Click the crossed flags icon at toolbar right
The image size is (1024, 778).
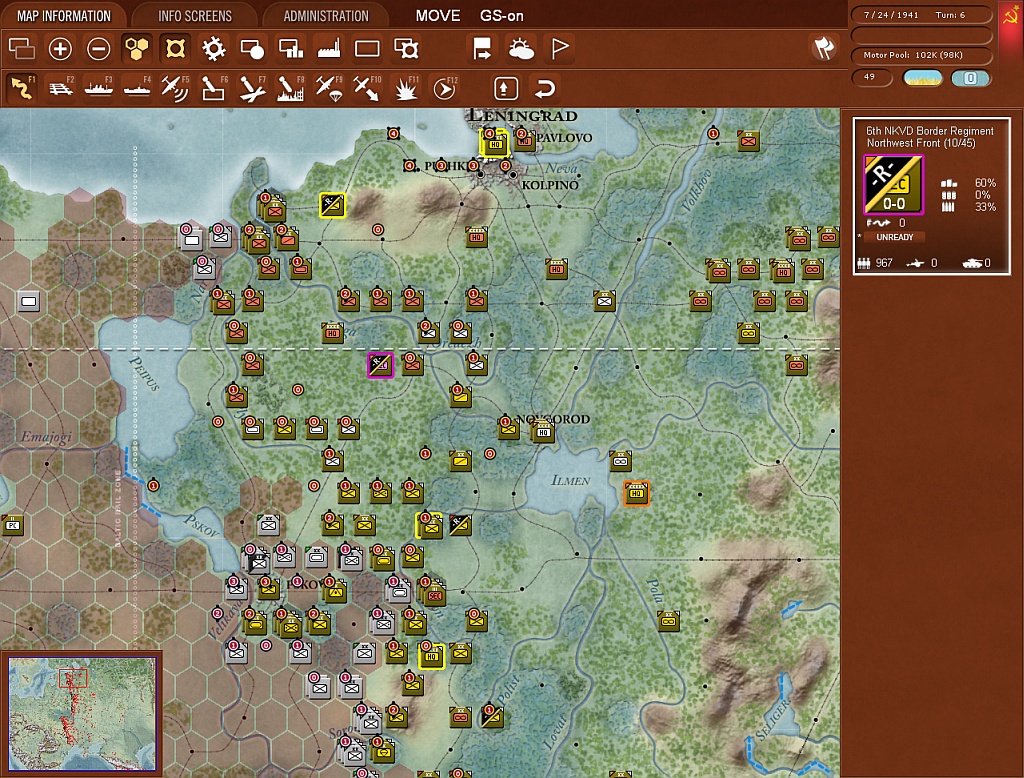[x=824, y=48]
